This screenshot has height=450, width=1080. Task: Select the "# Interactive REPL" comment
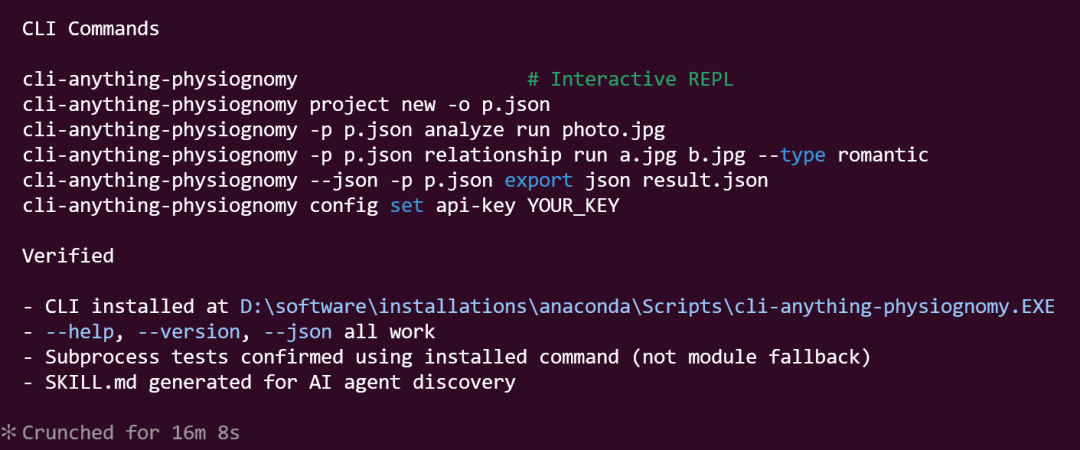pyautogui.click(x=630, y=79)
